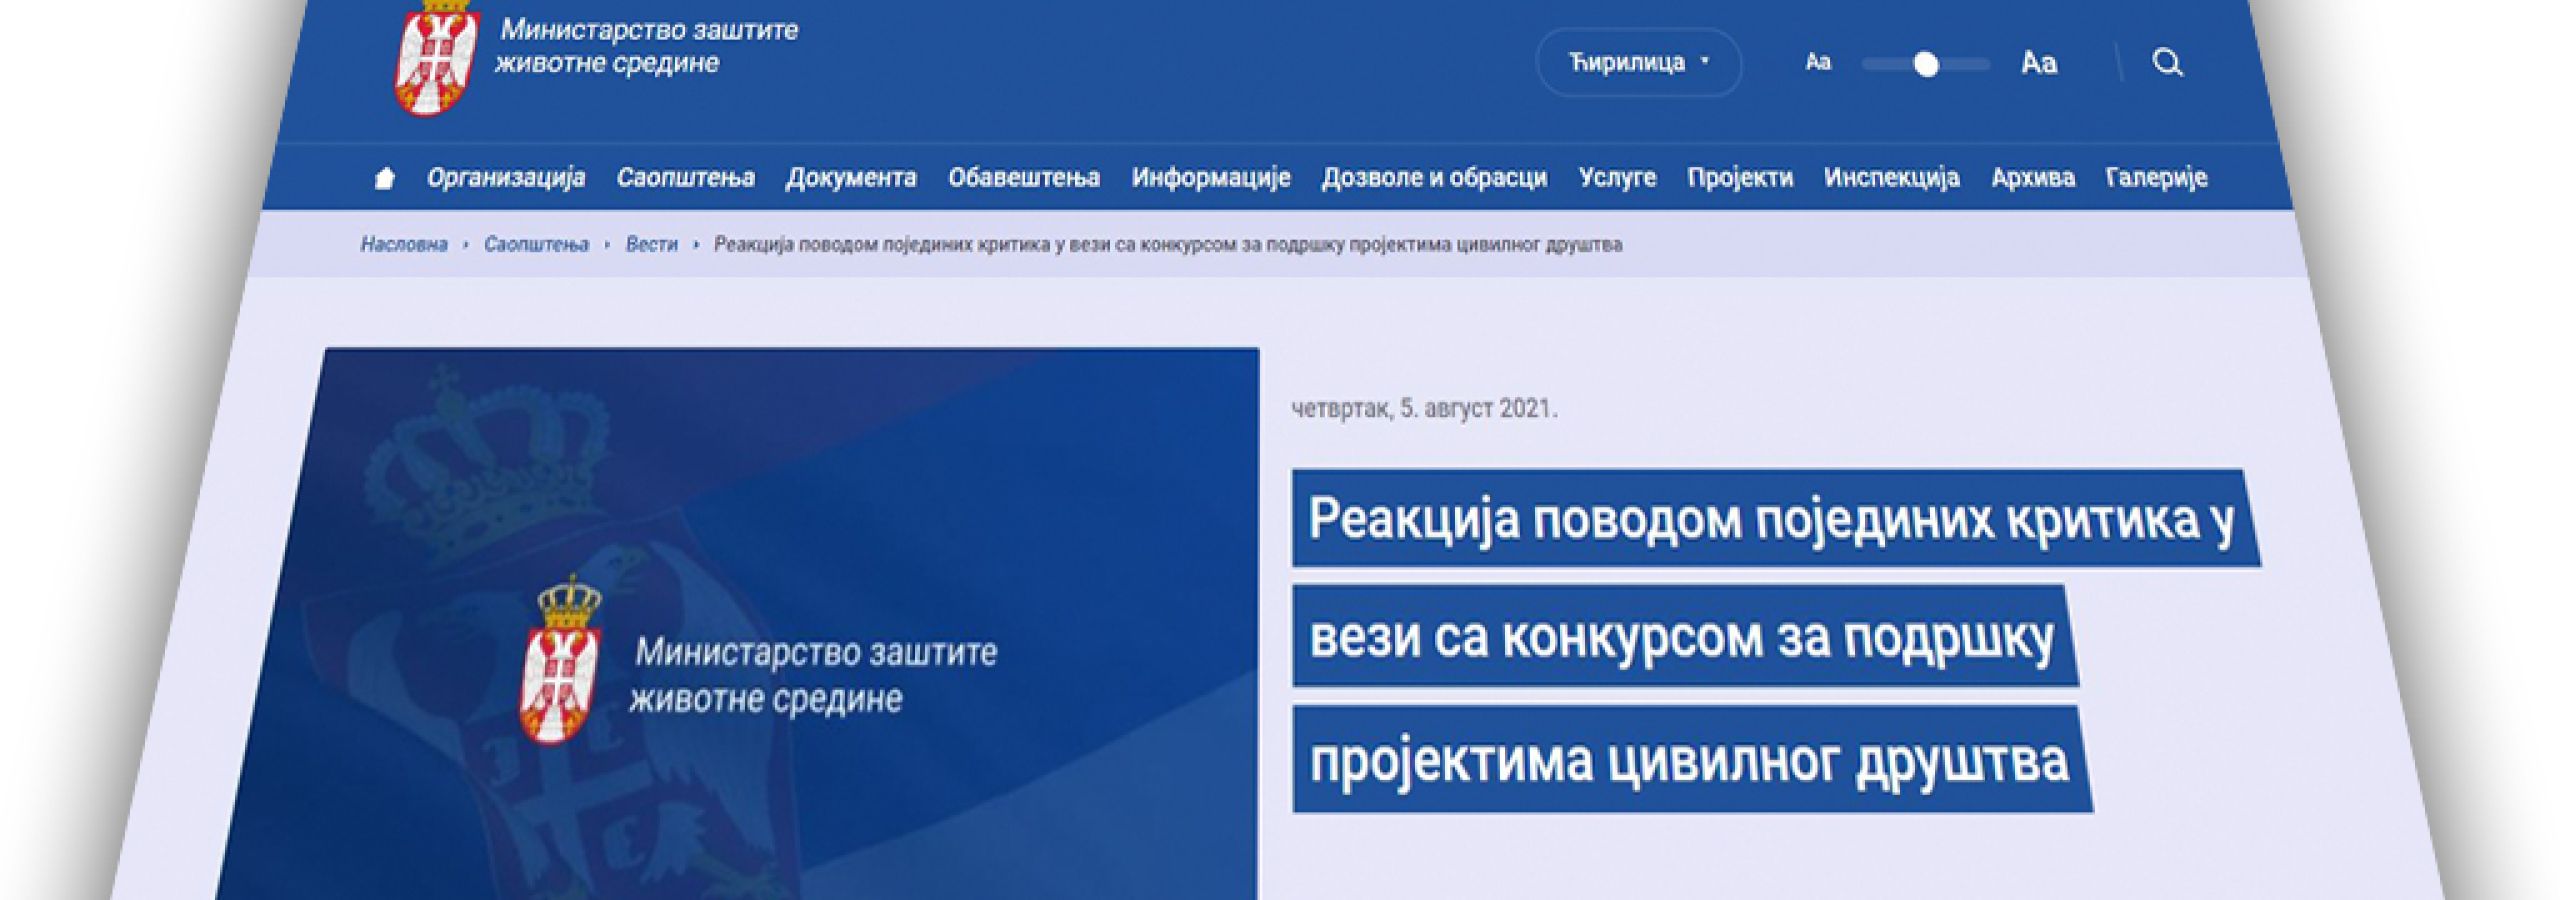Click the article banner image
This screenshot has width=2560, height=900.
point(760,620)
